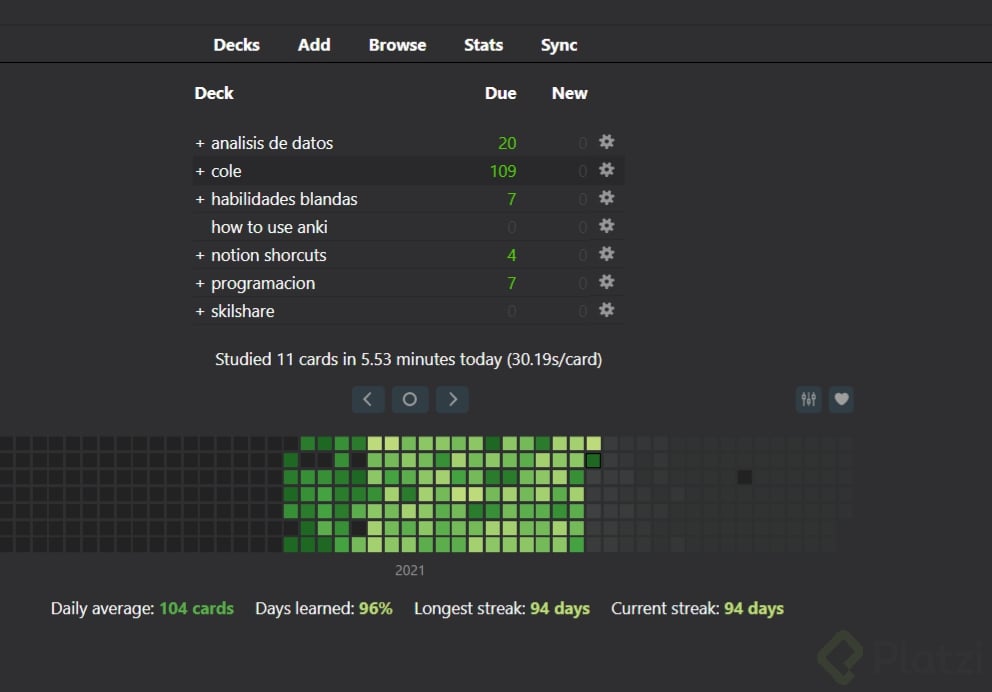Open the Browse menu item
The height and width of the screenshot is (692, 992).
(397, 45)
